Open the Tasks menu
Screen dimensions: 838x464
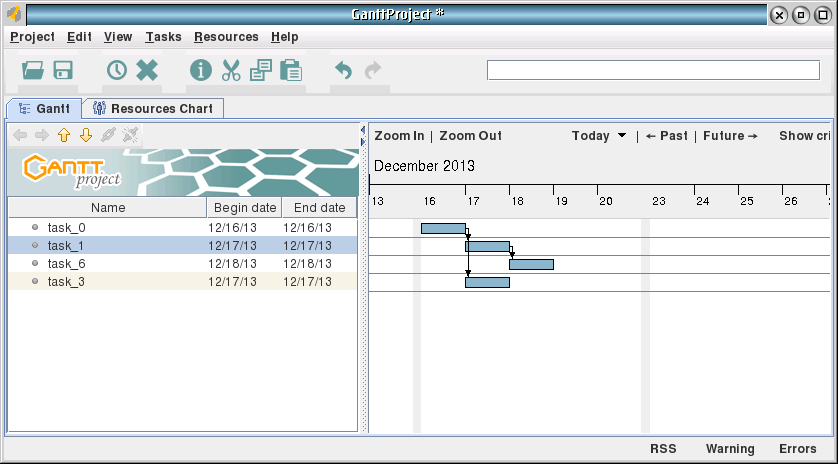(163, 37)
